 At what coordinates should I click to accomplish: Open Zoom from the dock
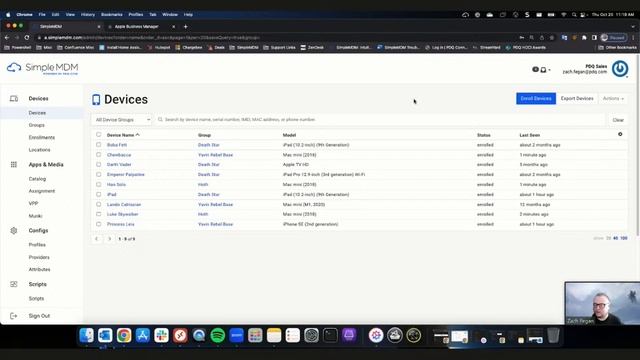tap(237, 336)
